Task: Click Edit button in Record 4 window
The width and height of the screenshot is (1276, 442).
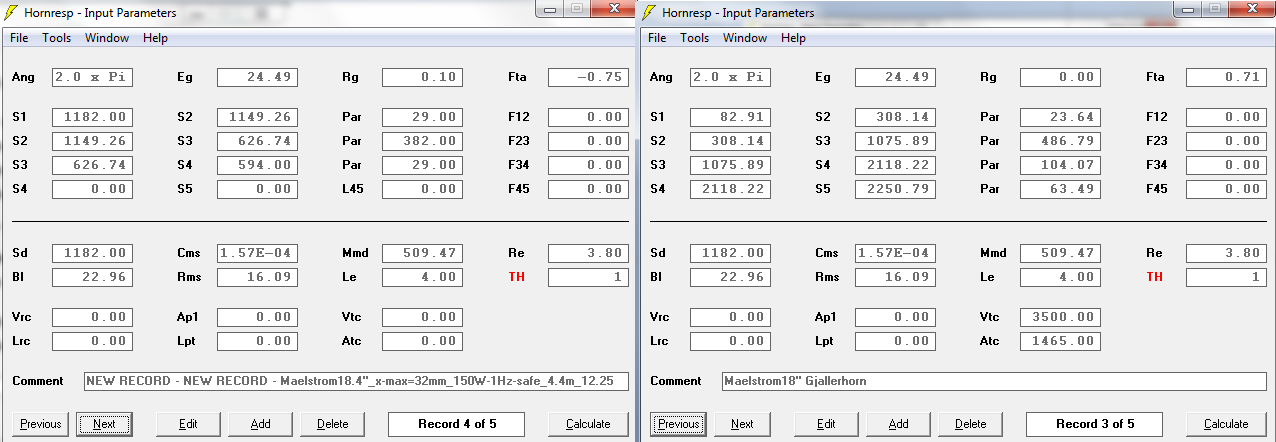Action: 188,424
